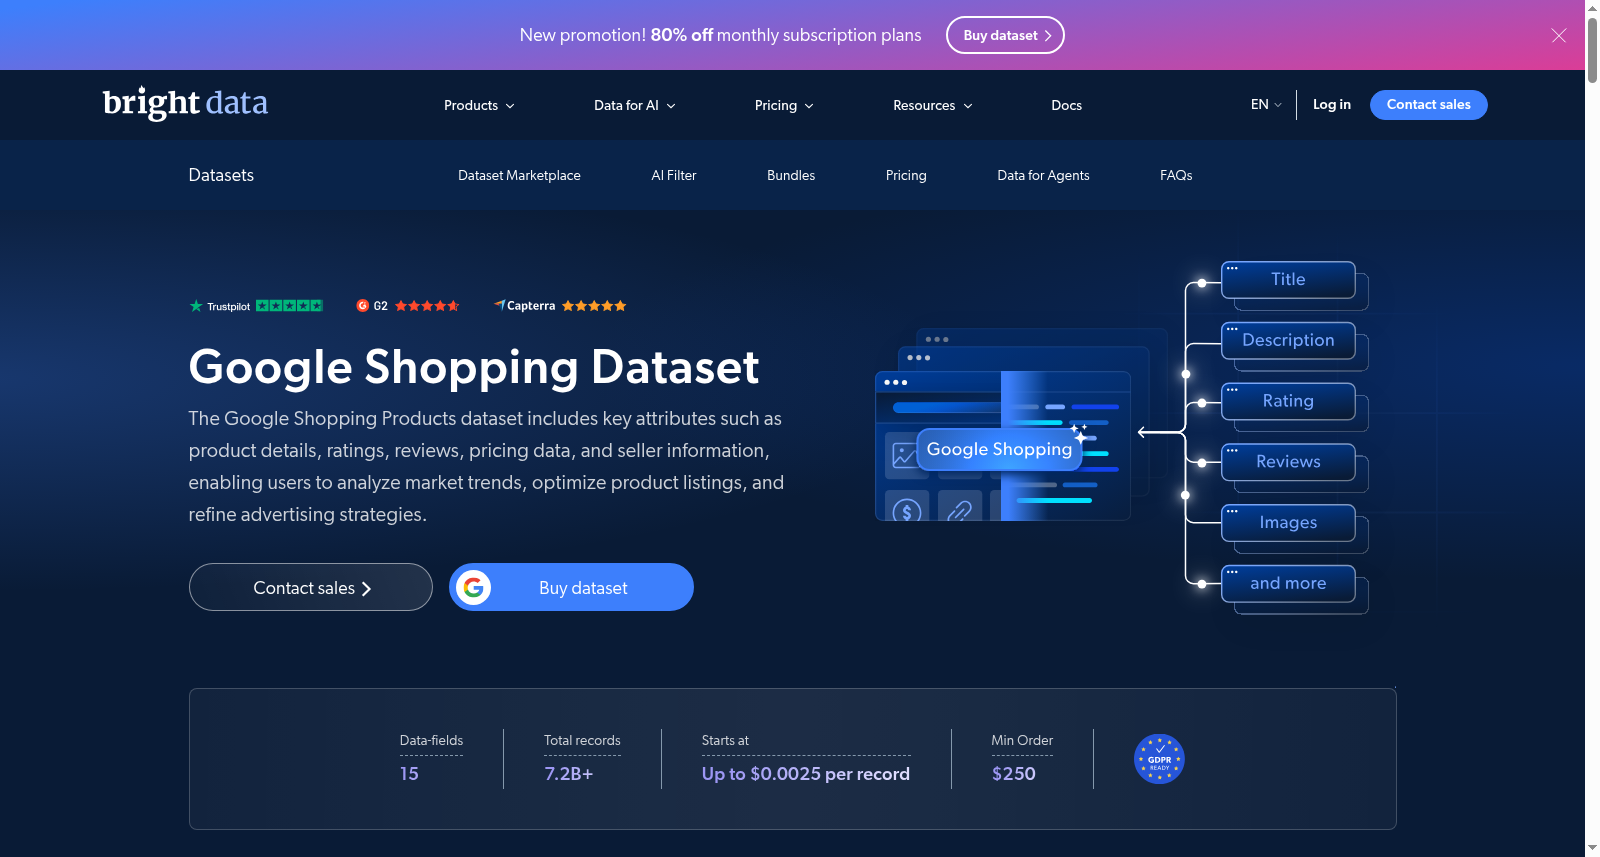
Task: Click the Trustpilot rating badge
Action: [x=256, y=306]
